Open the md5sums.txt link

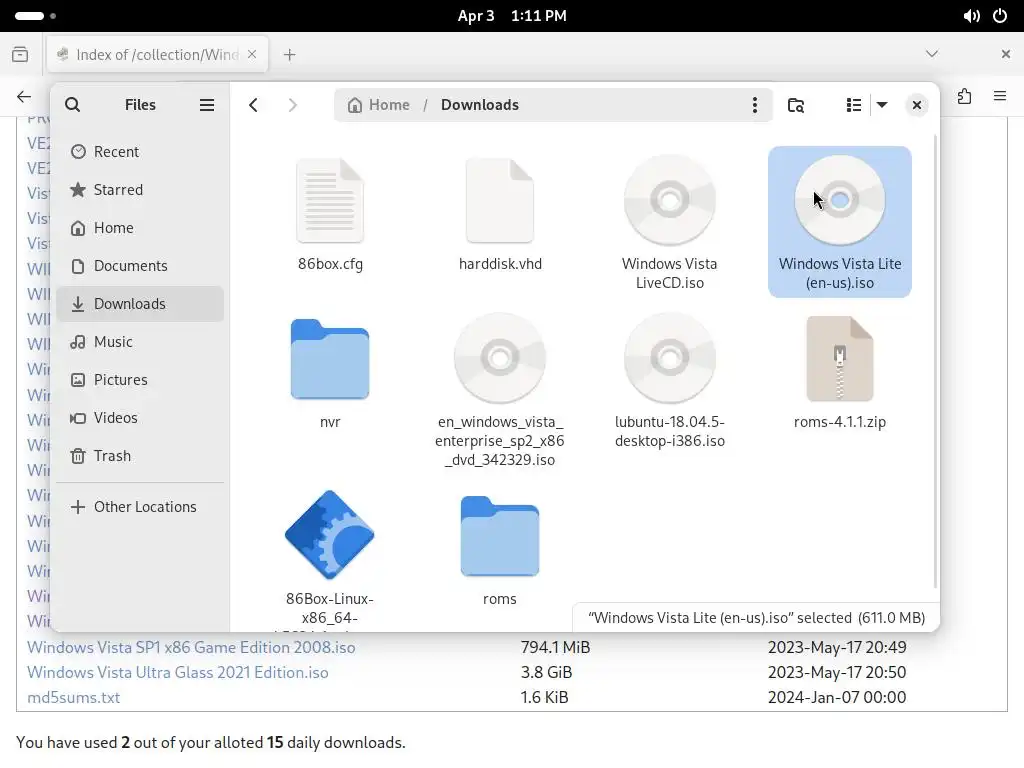(74, 697)
